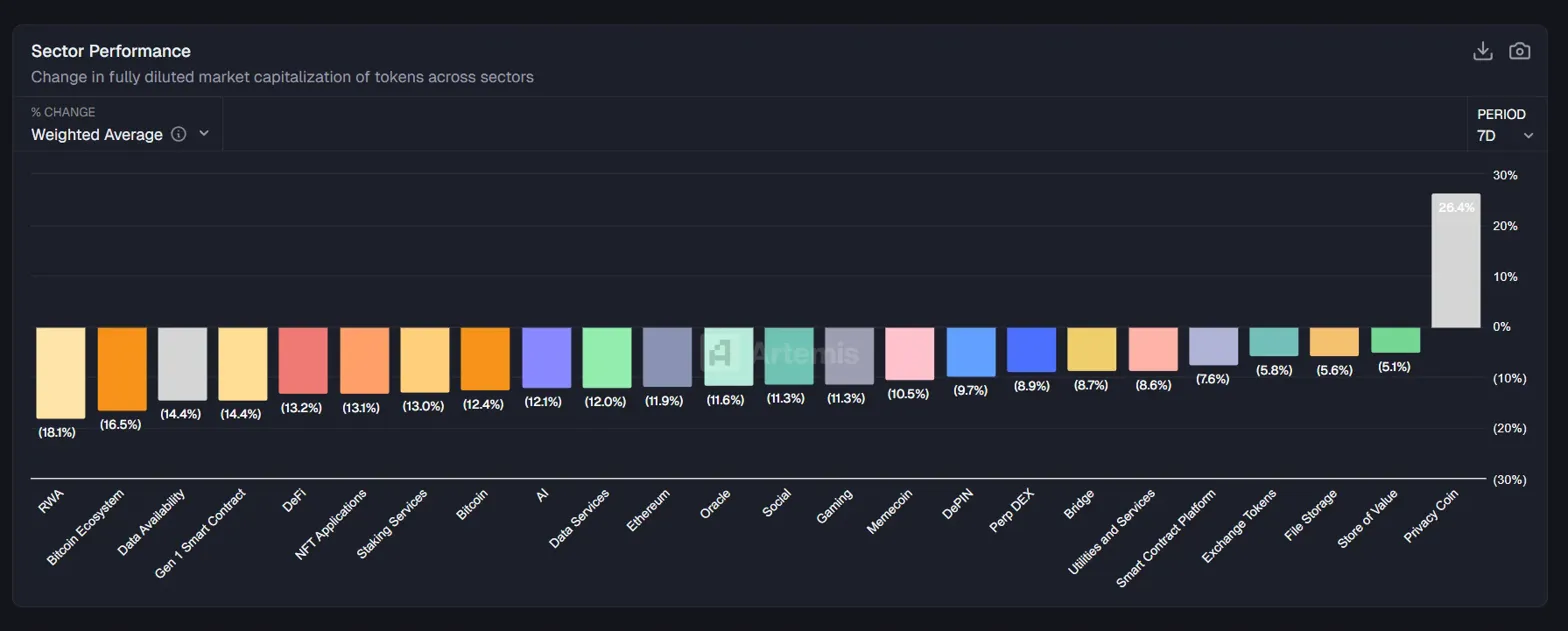
Task: Select the green Store of Value bar
Action: click(x=1395, y=340)
